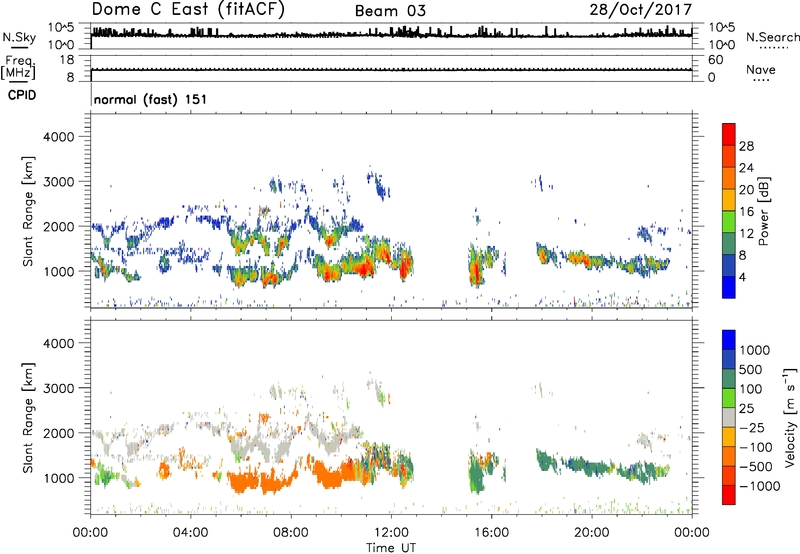Viewport: 800px width, 554px height.
Task: Click the blue top swatch of velocity colorbar
Action: click(729, 339)
